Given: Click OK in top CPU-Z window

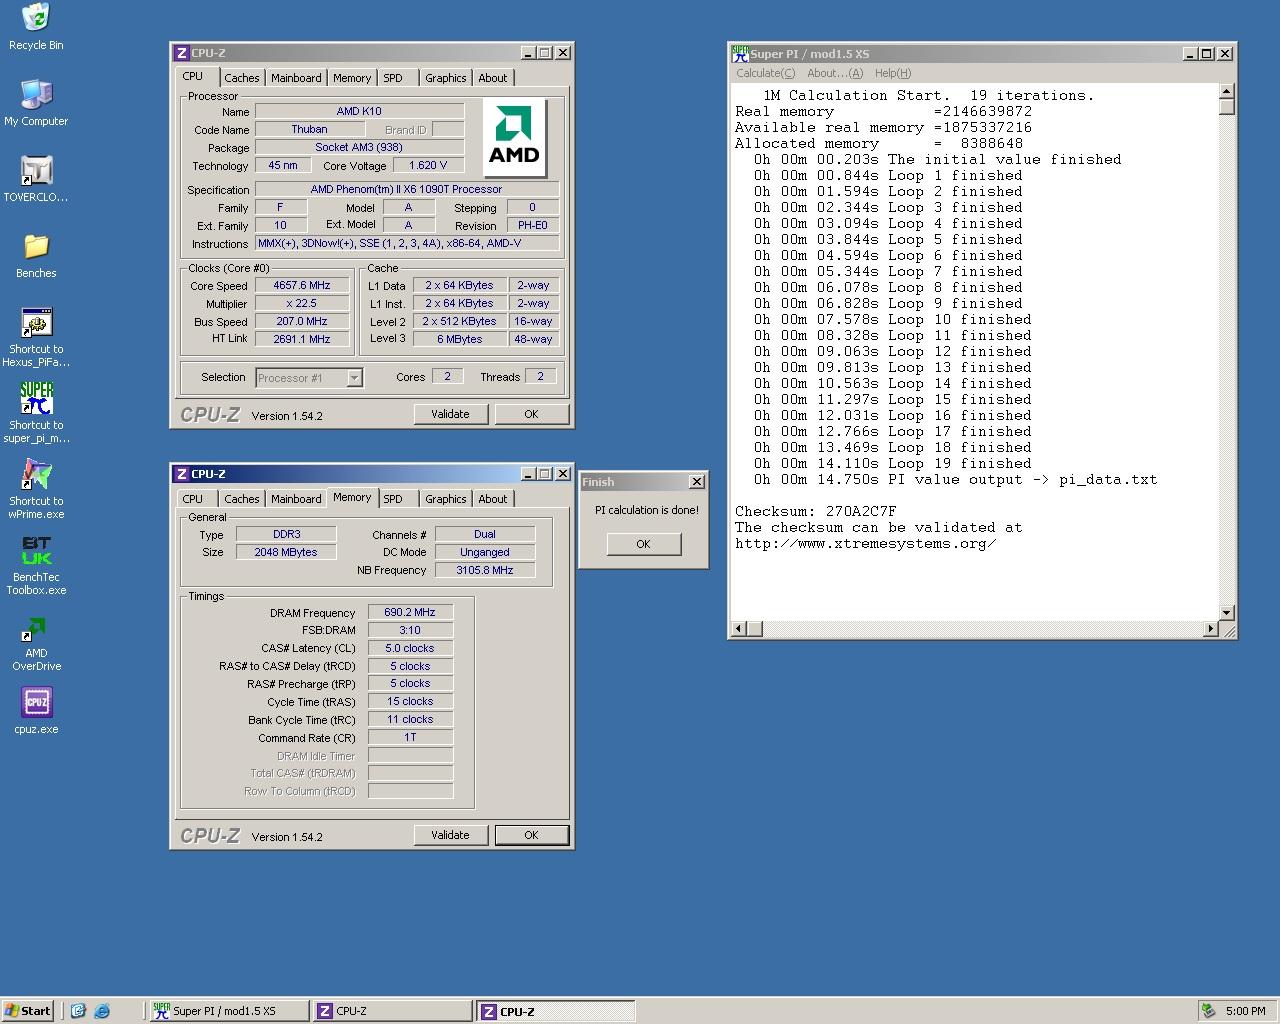Looking at the screenshot, I should click(531, 414).
